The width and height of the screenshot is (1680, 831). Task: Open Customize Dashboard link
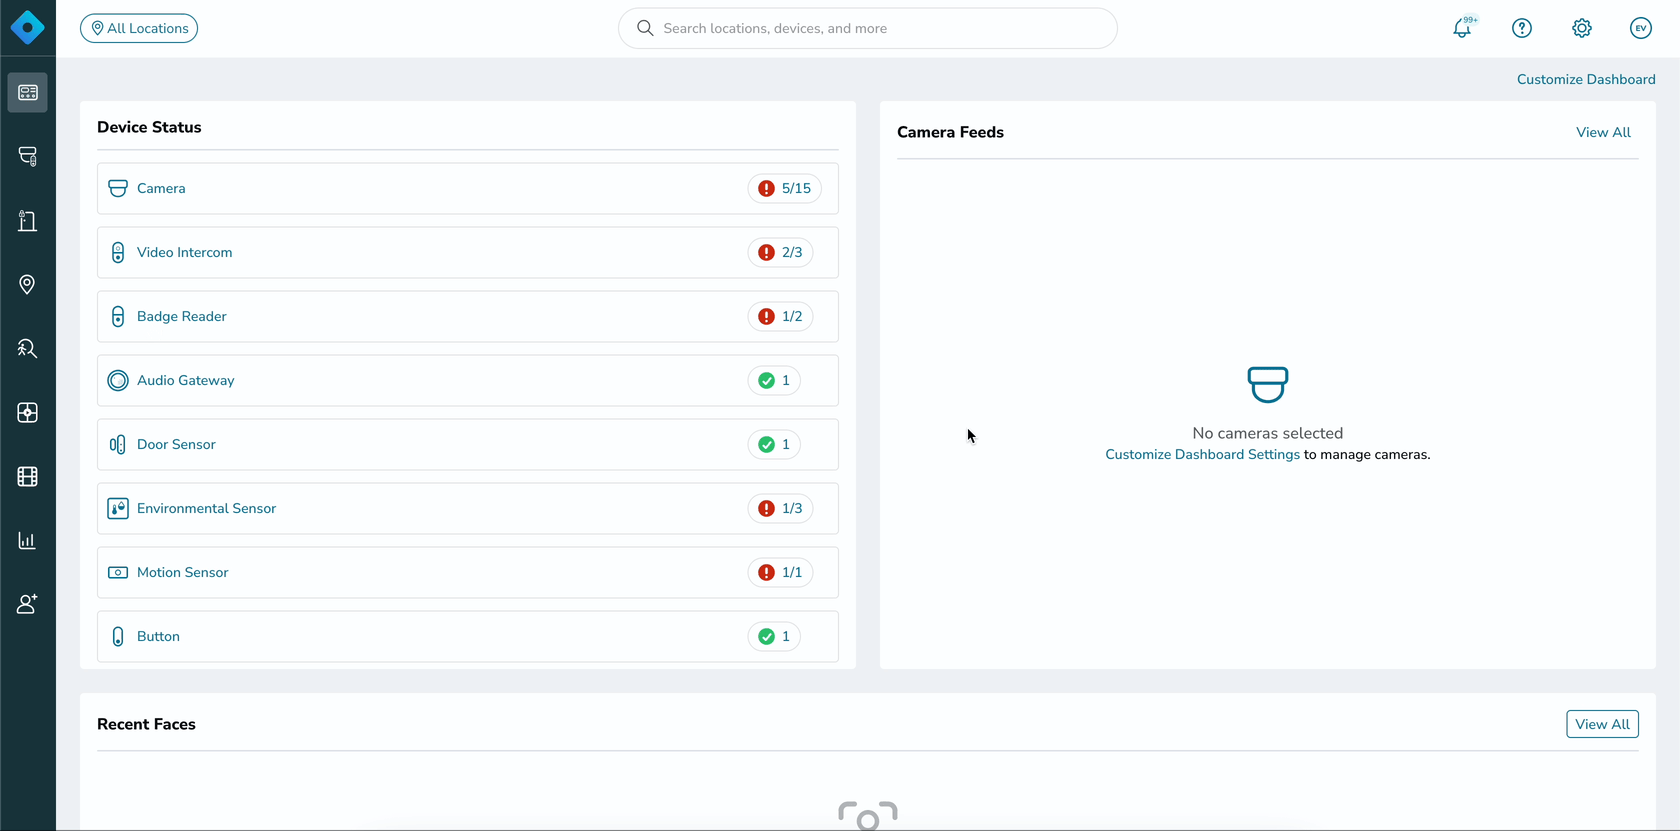click(1586, 79)
